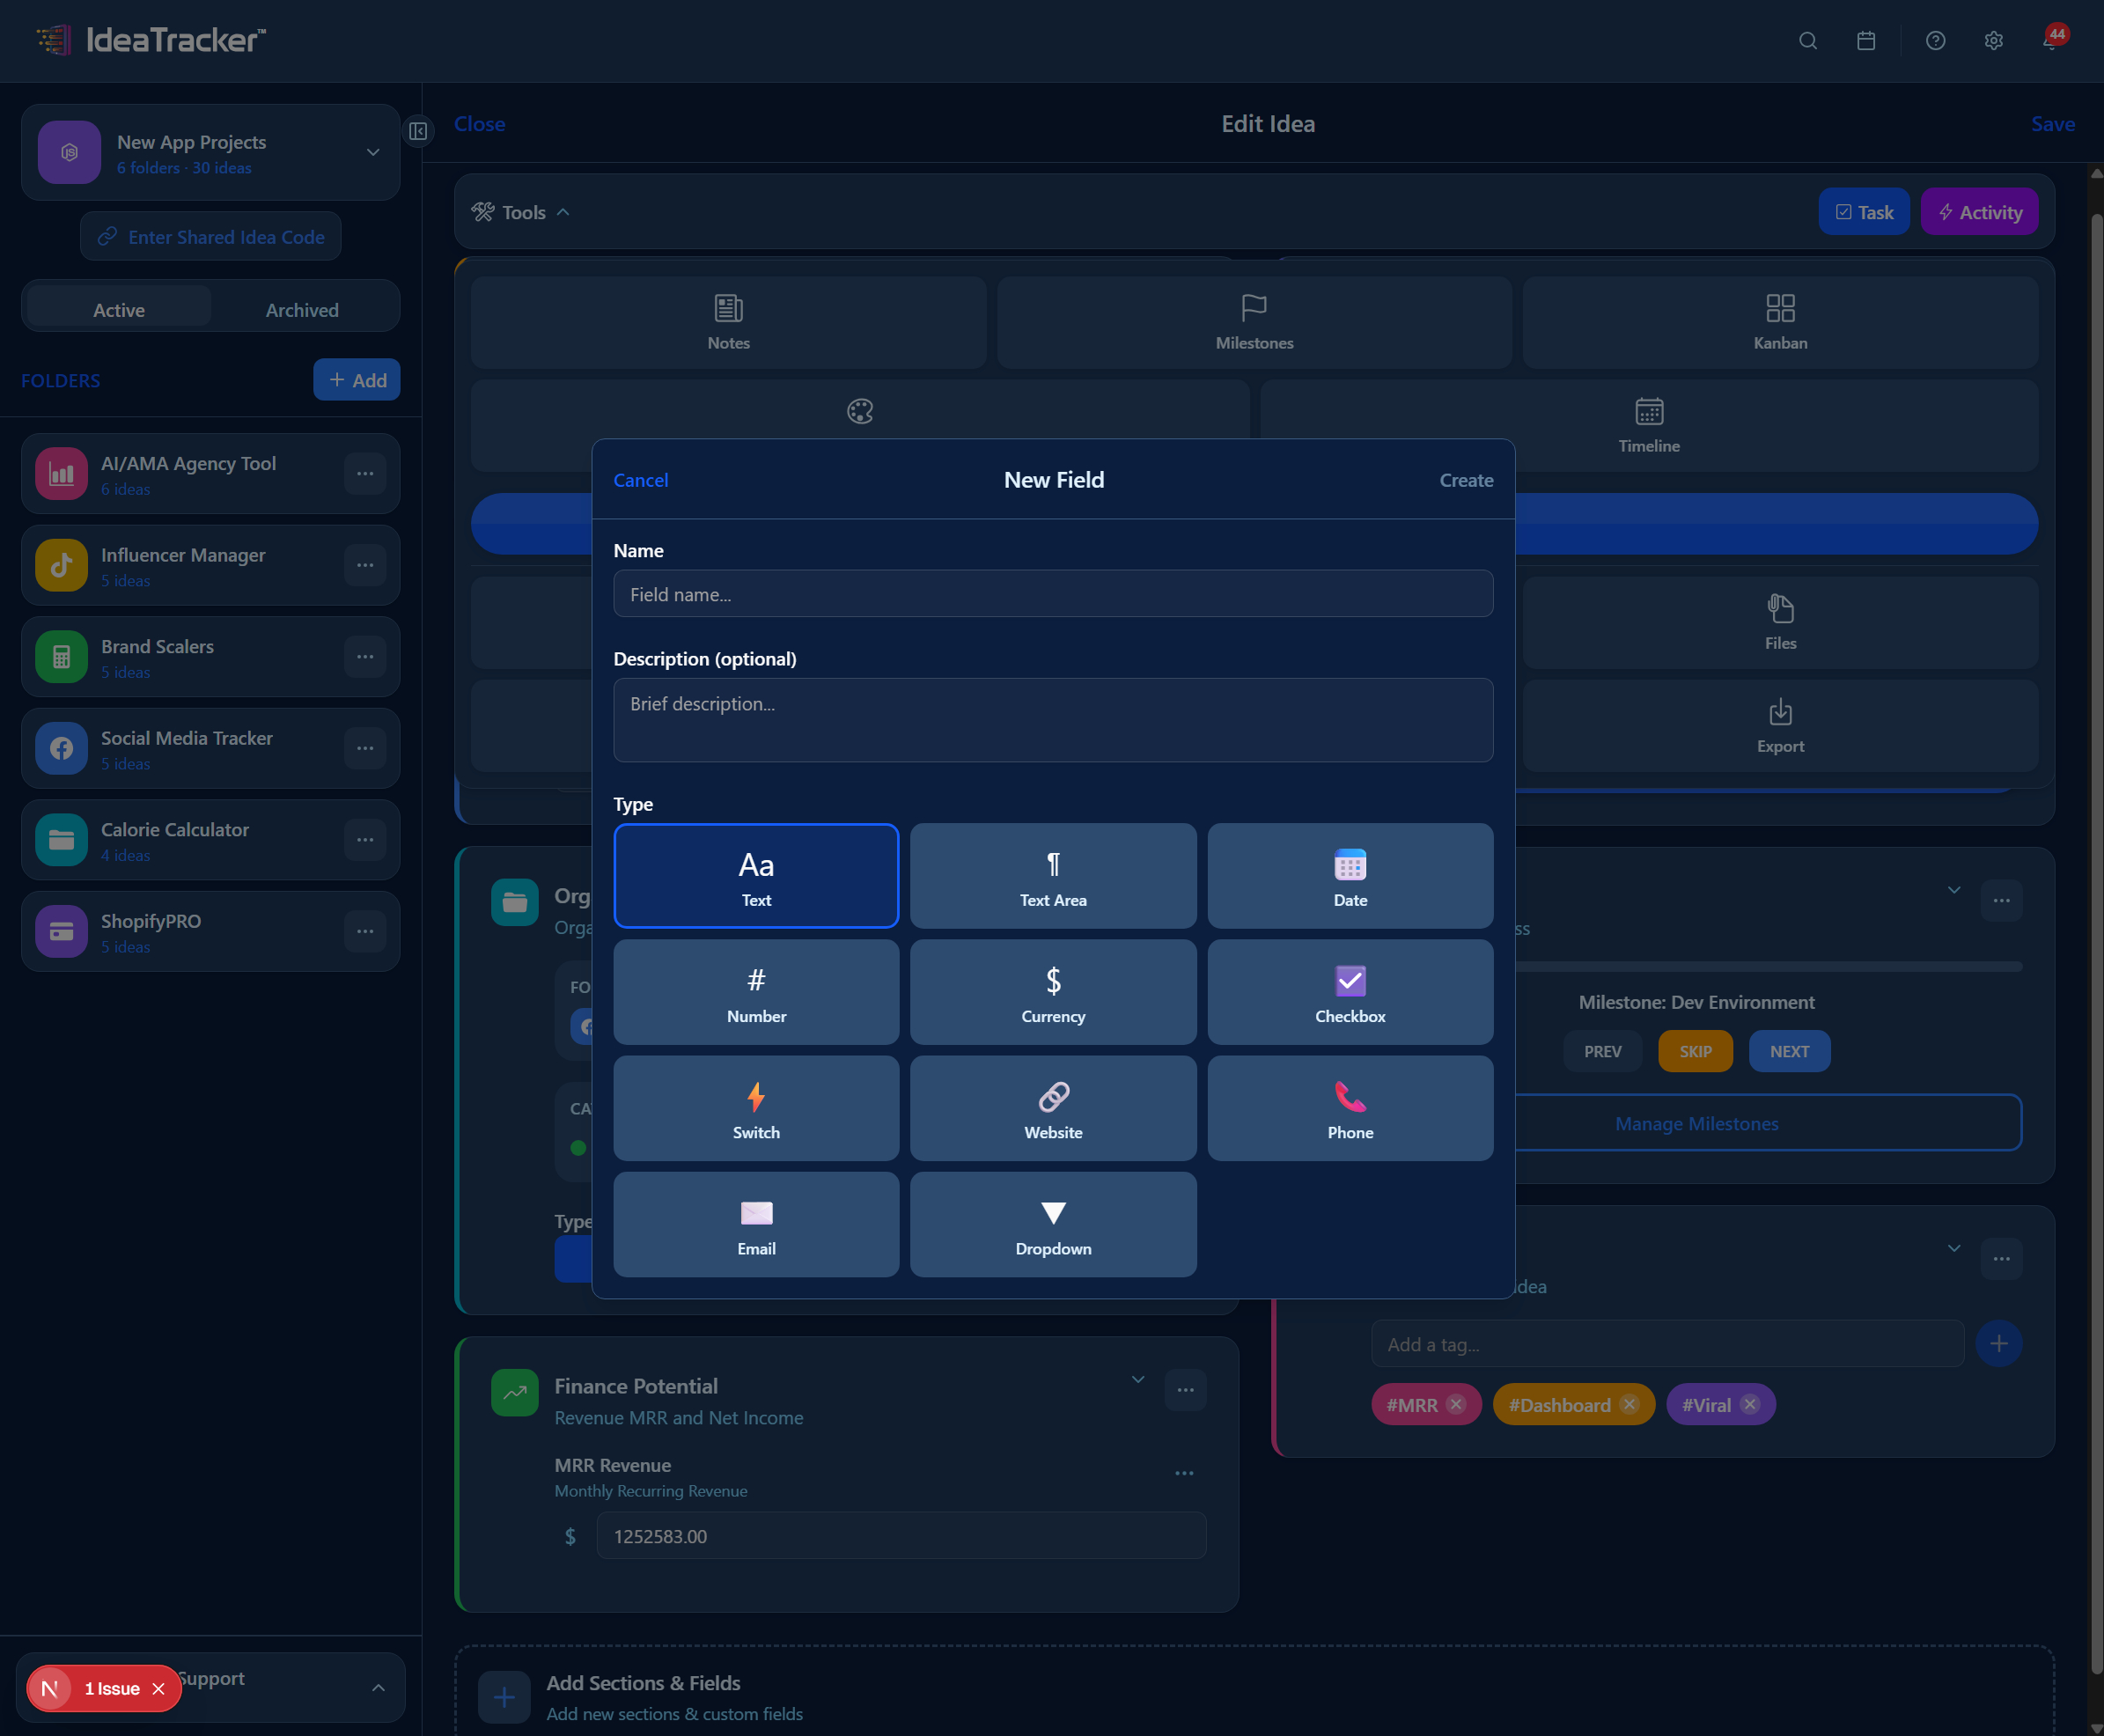Choose the Dropdown field type
This screenshot has width=2104, height=1736.
tap(1052, 1224)
